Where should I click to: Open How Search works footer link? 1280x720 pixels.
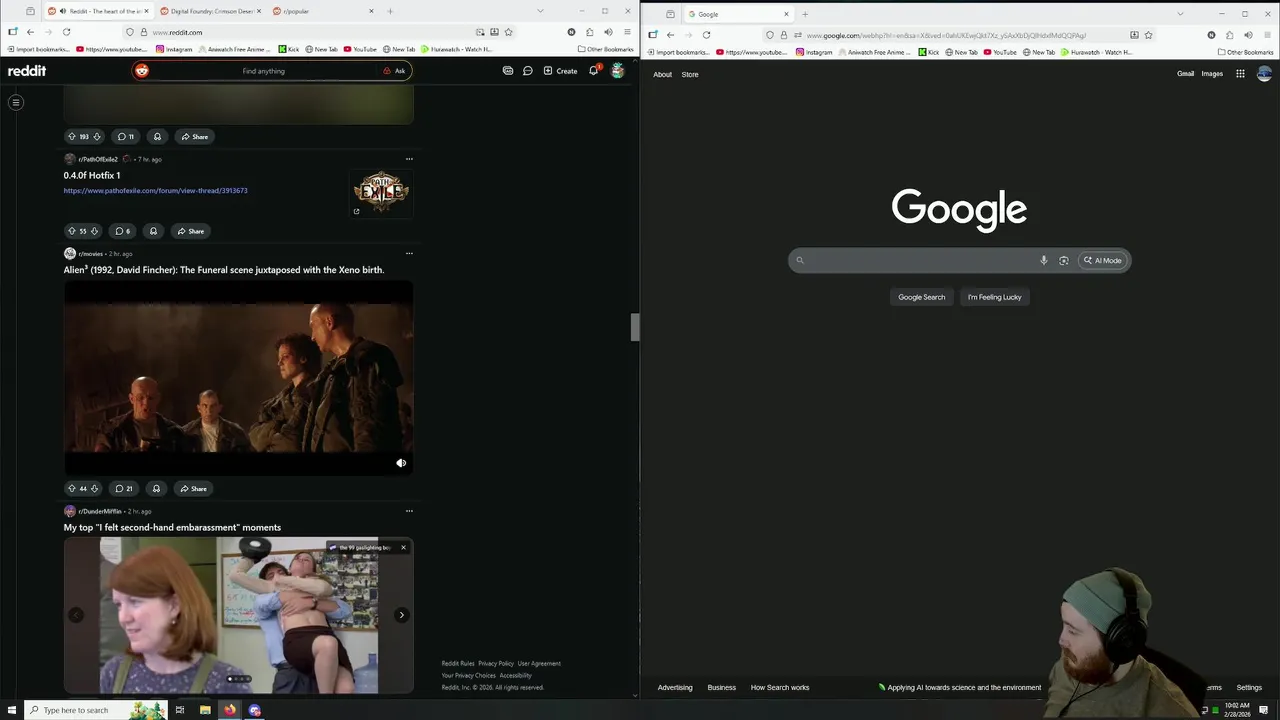(780, 687)
